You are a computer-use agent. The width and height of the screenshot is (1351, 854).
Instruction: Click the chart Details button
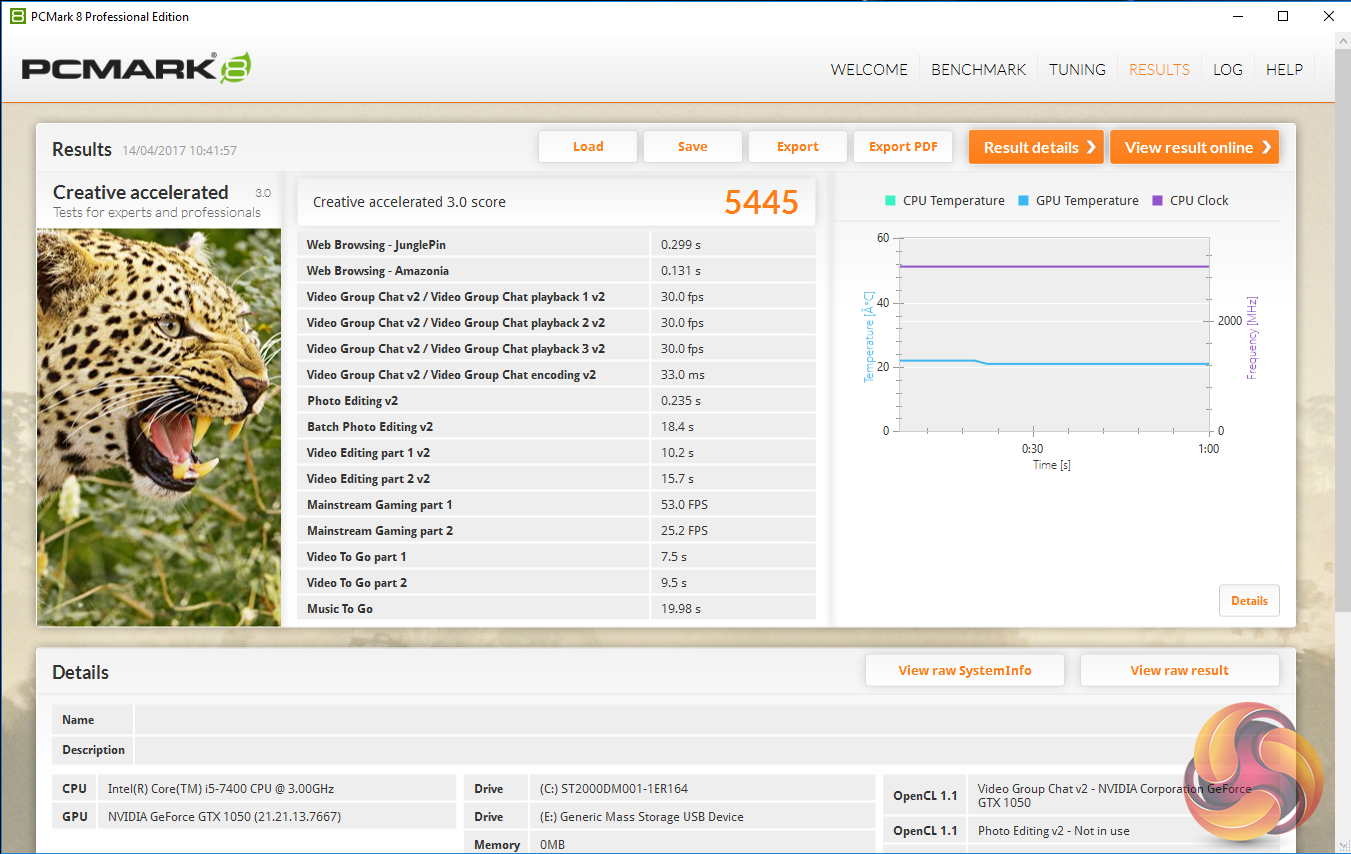(x=1249, y=601)
